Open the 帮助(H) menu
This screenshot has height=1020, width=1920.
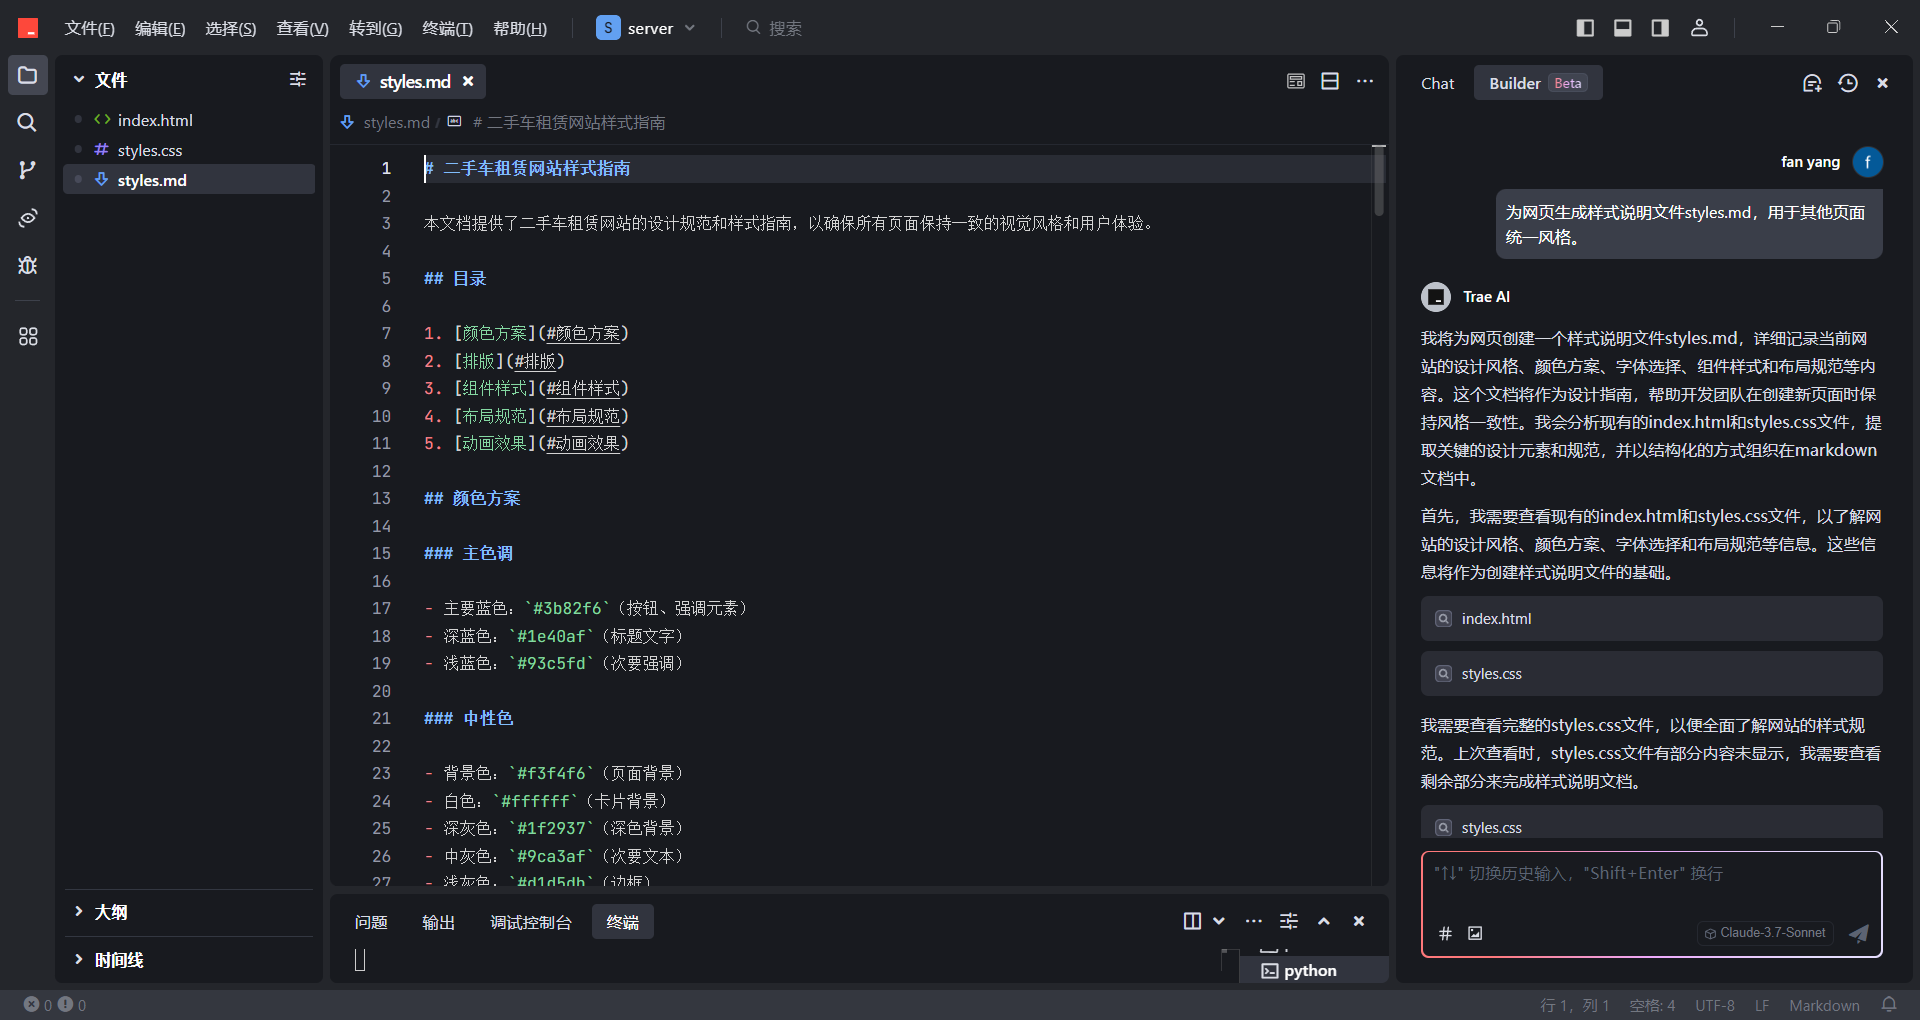[520, 28]
